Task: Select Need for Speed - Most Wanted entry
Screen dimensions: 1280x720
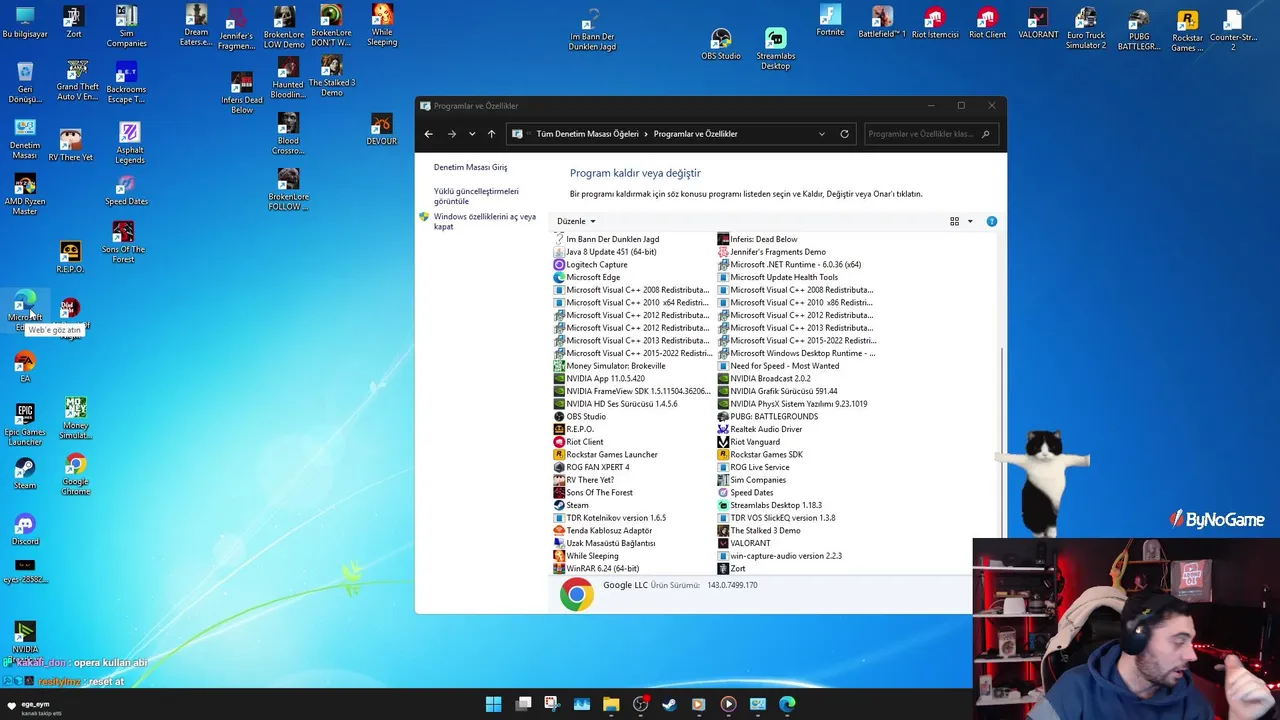Action: tap(778, 366)
